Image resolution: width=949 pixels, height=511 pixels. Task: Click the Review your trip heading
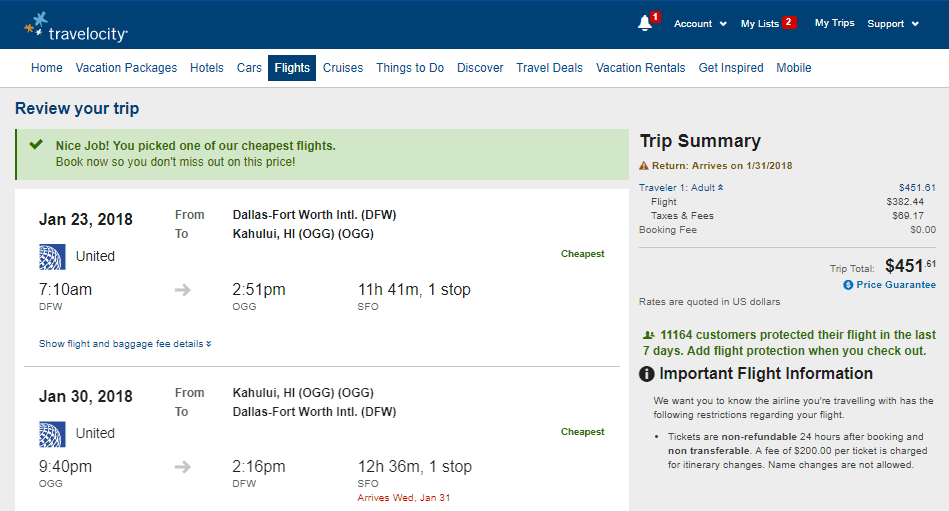[77, 108]
